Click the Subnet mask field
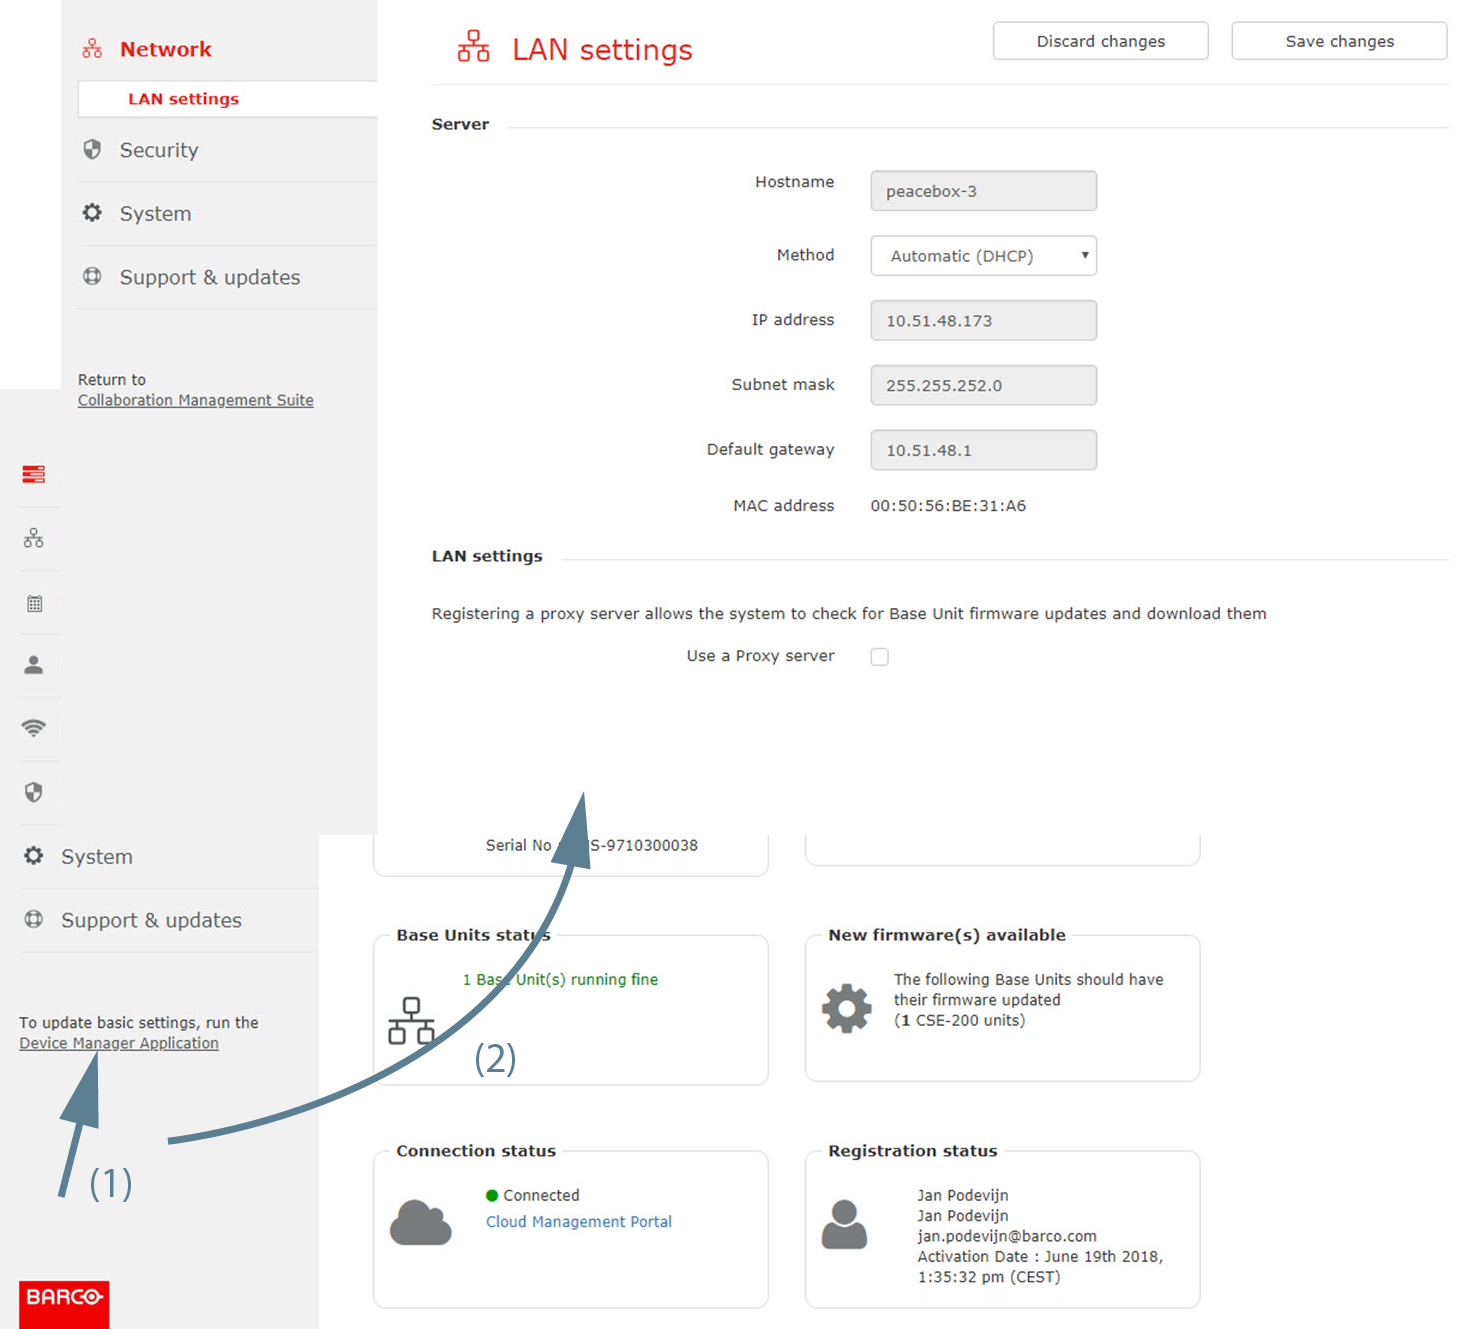Screen dimensions: 1480x1329 pyautogui.click(x=984, y=385)
